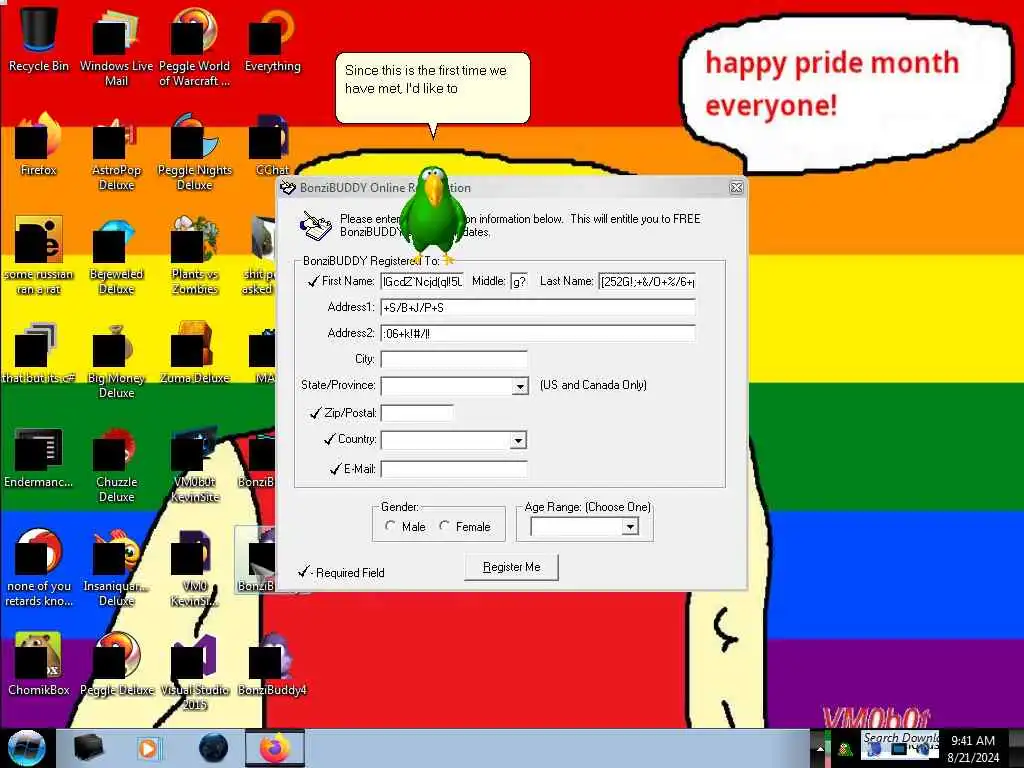Click into the Address1 field

click(x=538, y=308)
